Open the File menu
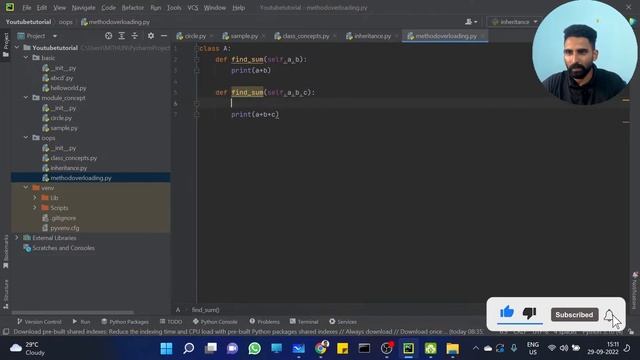 click(27, 8)
